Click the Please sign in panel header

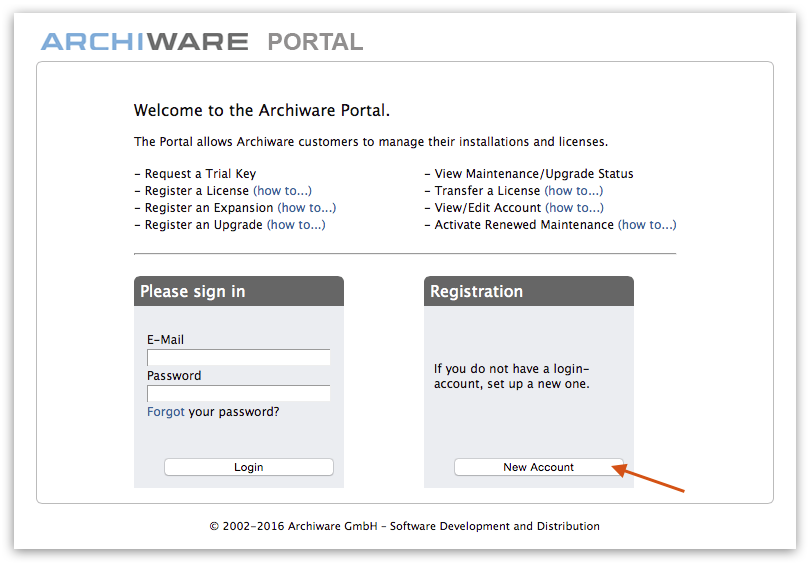point(238,292)
